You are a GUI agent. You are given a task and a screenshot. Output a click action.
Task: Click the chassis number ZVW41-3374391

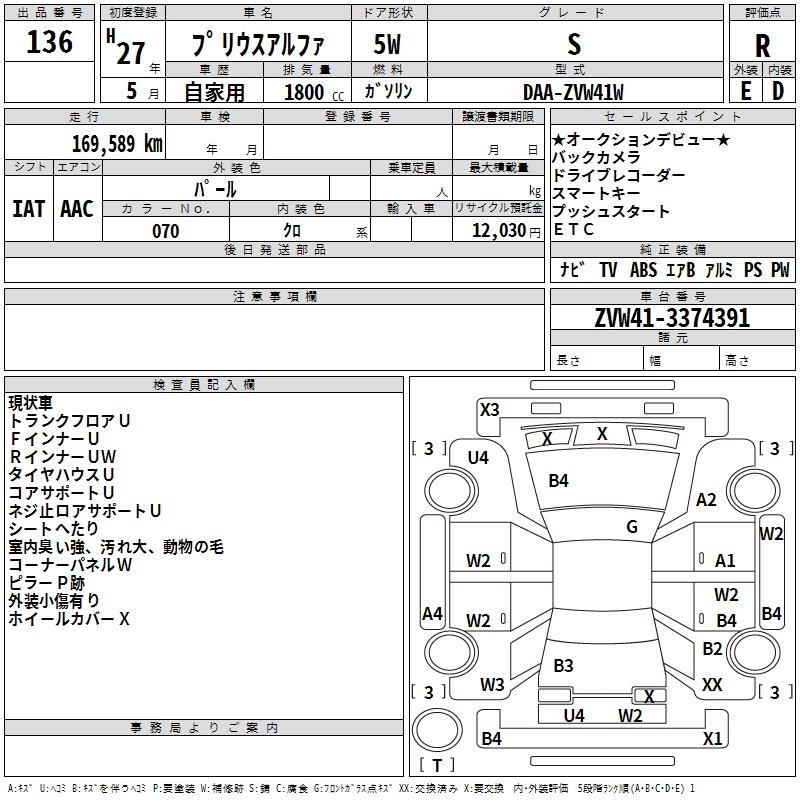click(672, 319)
